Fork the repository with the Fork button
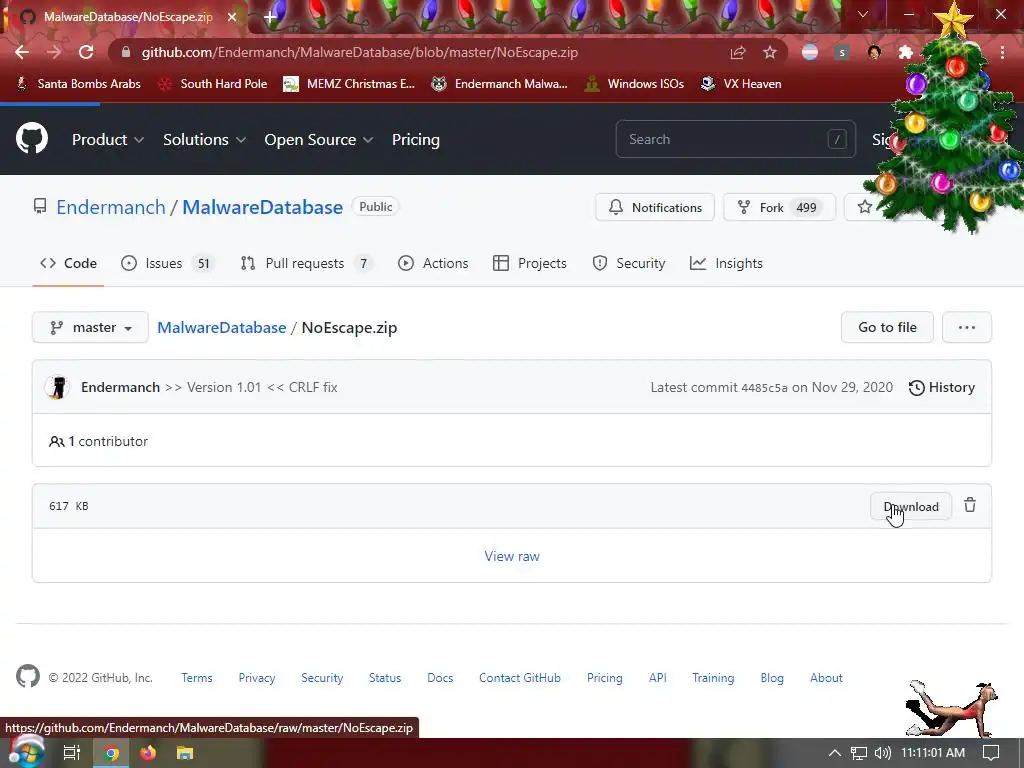This screenshot has width=1024, height=768. pos(779,207)
